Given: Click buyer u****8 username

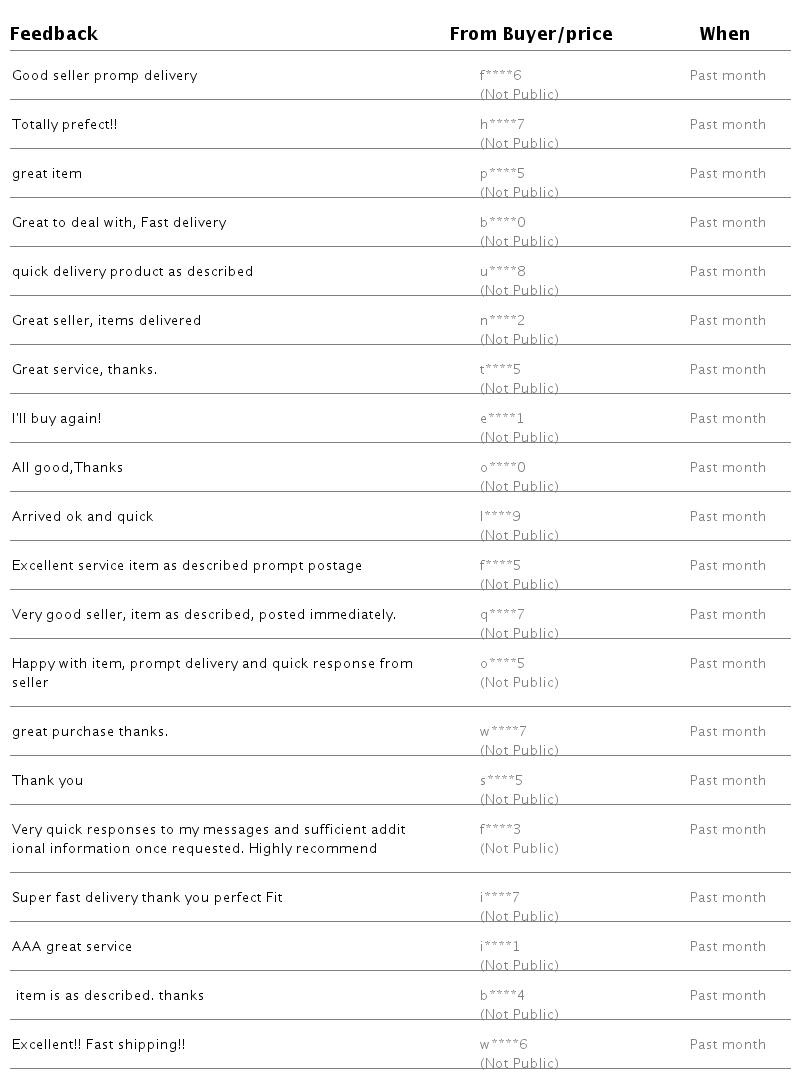Looking at the screenshot, I should point(502,272).
